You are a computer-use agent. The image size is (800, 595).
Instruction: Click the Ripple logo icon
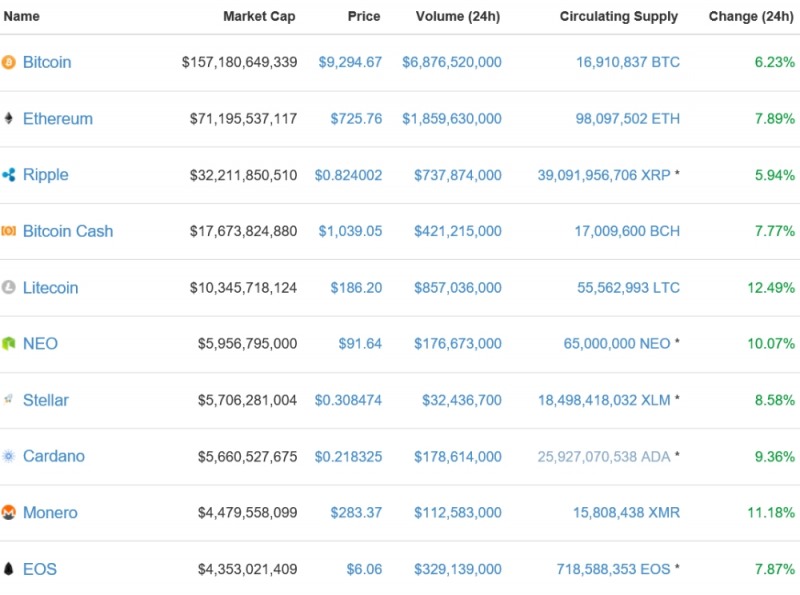click(x=9, y=175)
